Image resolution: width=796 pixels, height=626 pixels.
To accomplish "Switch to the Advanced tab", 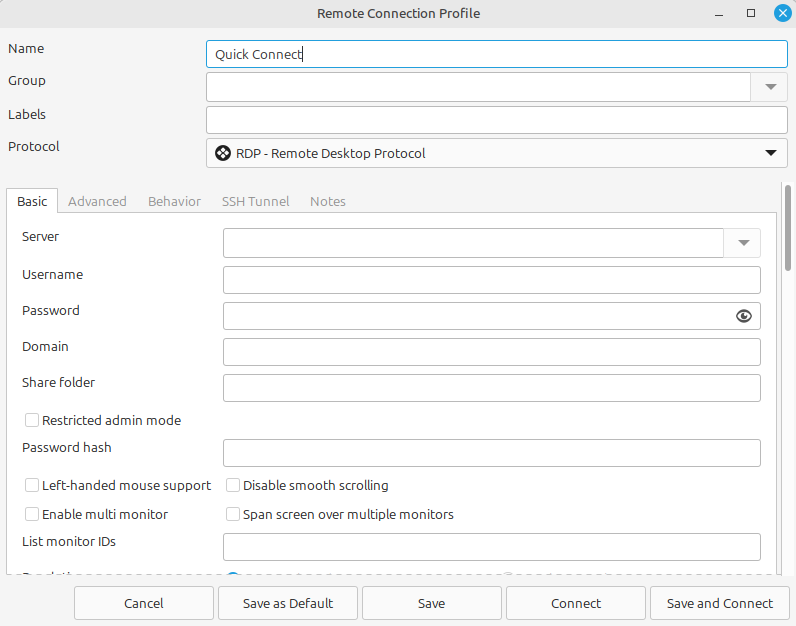I will tap(97, 201).
